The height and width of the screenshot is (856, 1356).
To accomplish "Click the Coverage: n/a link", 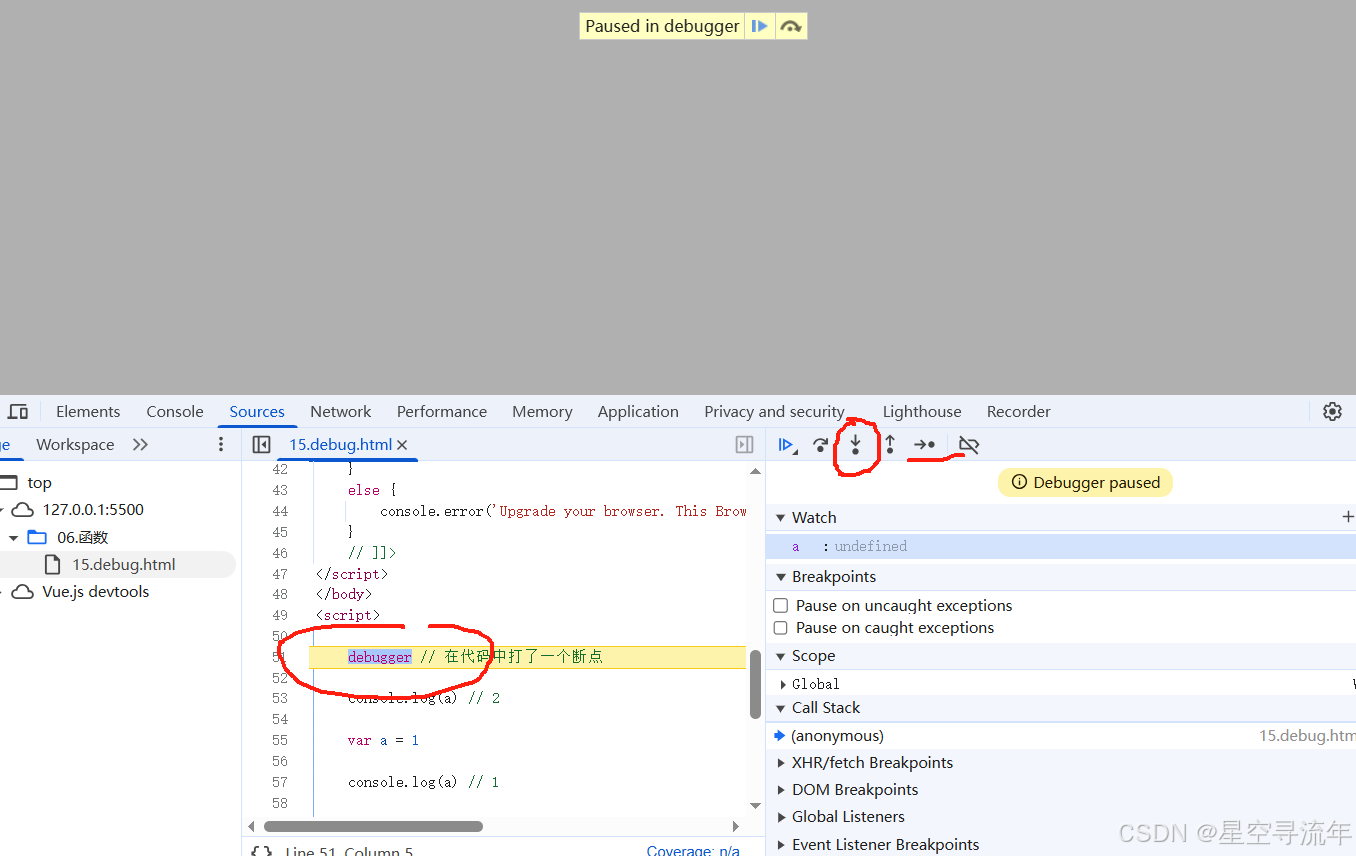I will tap(693, 851).
